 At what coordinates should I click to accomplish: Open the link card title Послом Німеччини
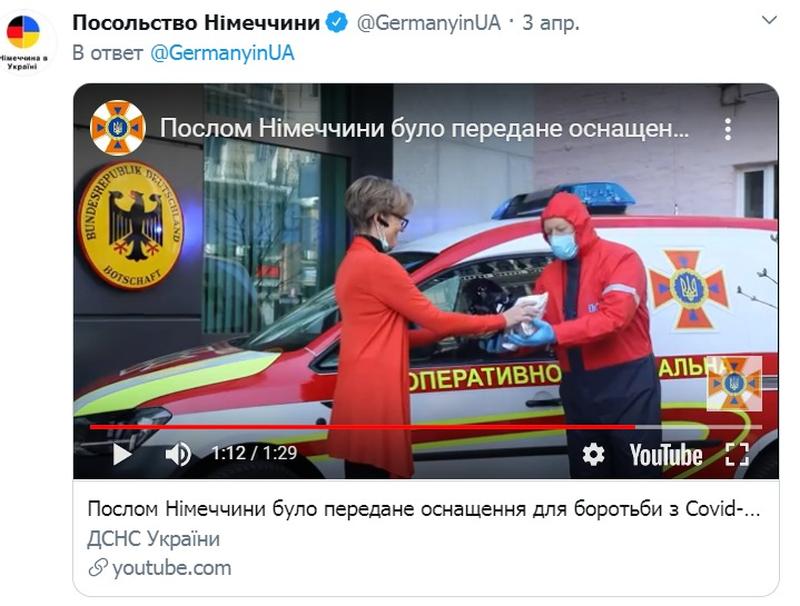pyautogui.click(x=423, y=509)
